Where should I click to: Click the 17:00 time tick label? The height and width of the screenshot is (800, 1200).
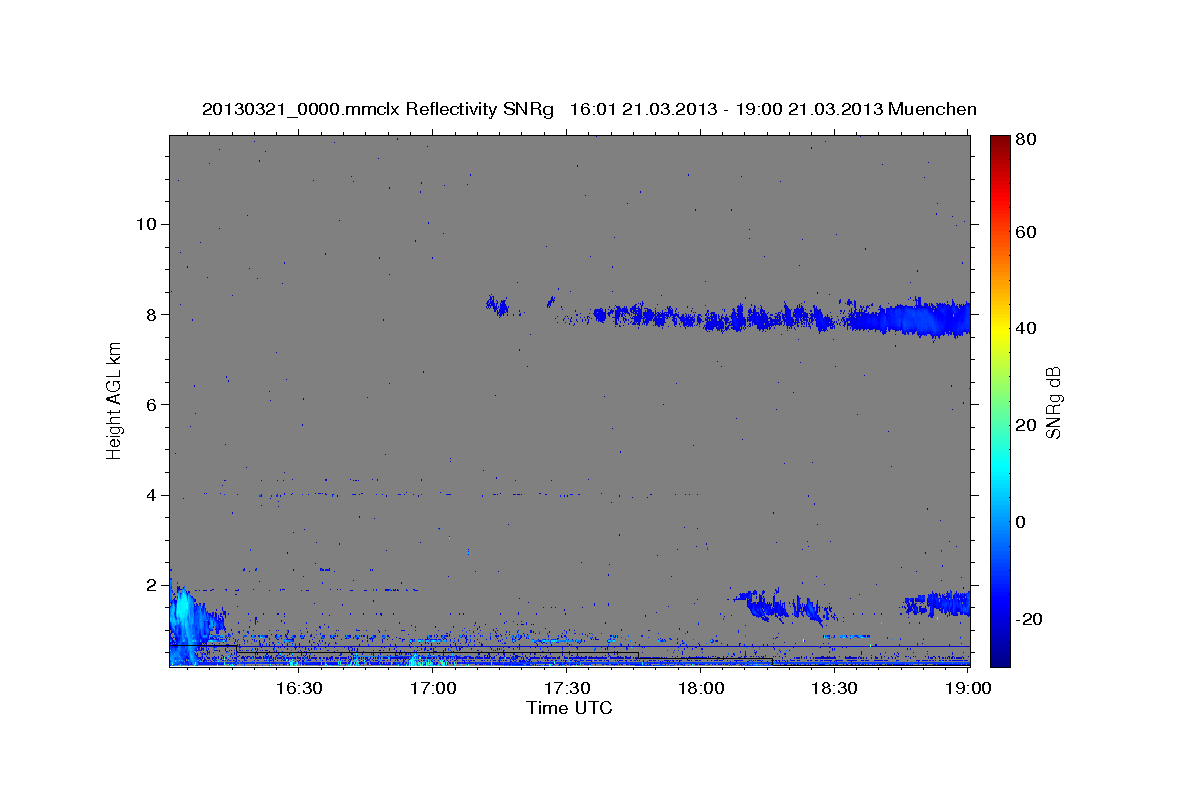[x=434, y=688]
